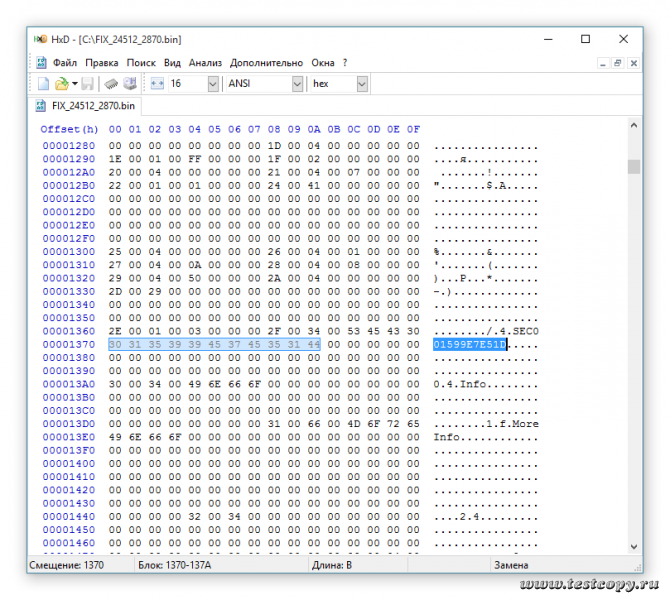
Task: Click the Save disk icon
Action: pos(88,84)
